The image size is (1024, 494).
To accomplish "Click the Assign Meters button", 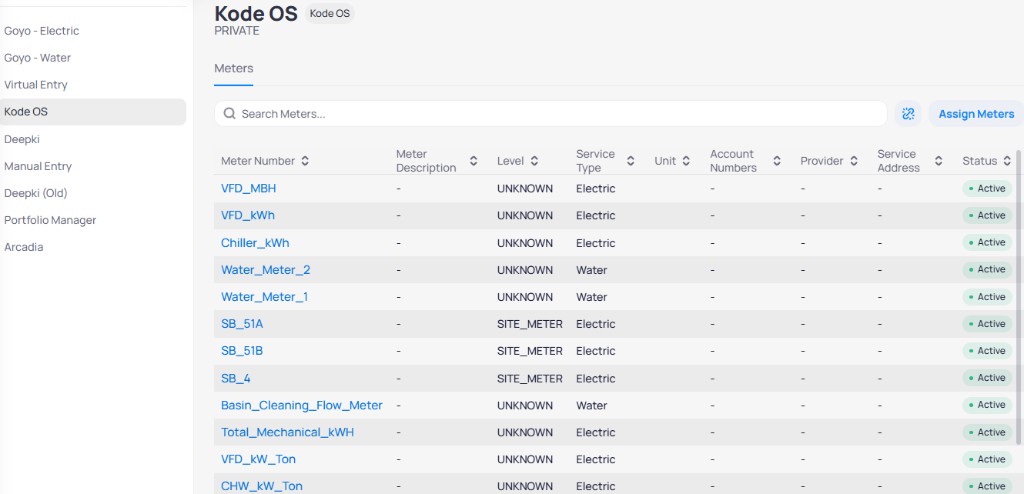I will pos(976,114).
